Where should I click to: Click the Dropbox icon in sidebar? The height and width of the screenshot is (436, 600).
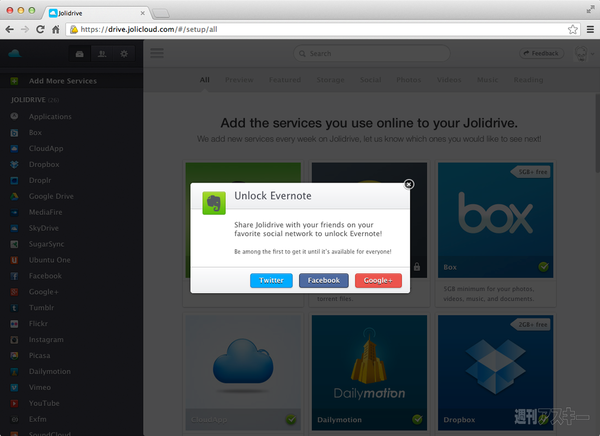click(x=14, y=165)
